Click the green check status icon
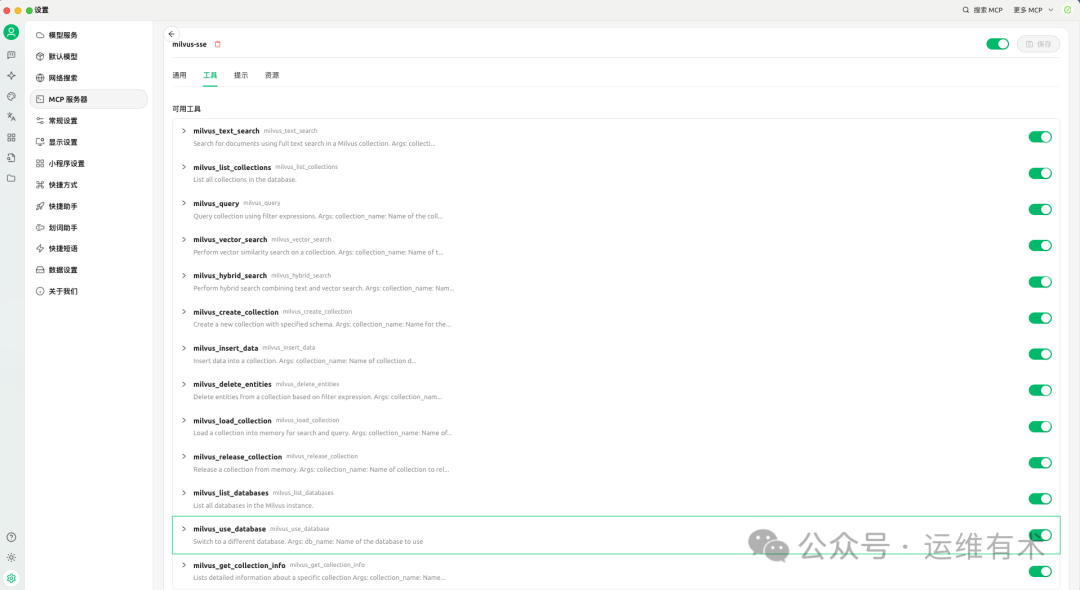The height and width of the screenshot is (590, 1080). tap(1068, 10)
